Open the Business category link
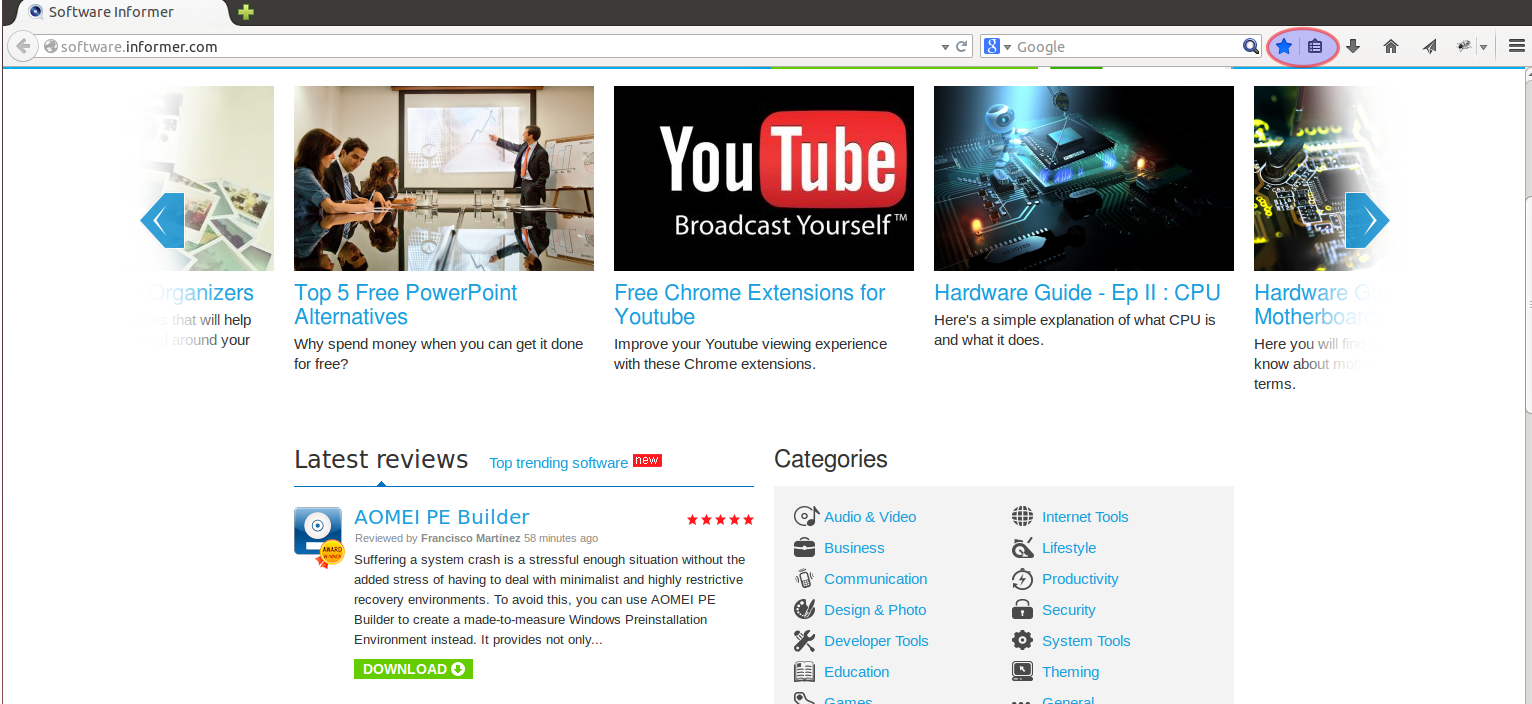This screenshot has width=1532, height=704. (x=854, y=548)
